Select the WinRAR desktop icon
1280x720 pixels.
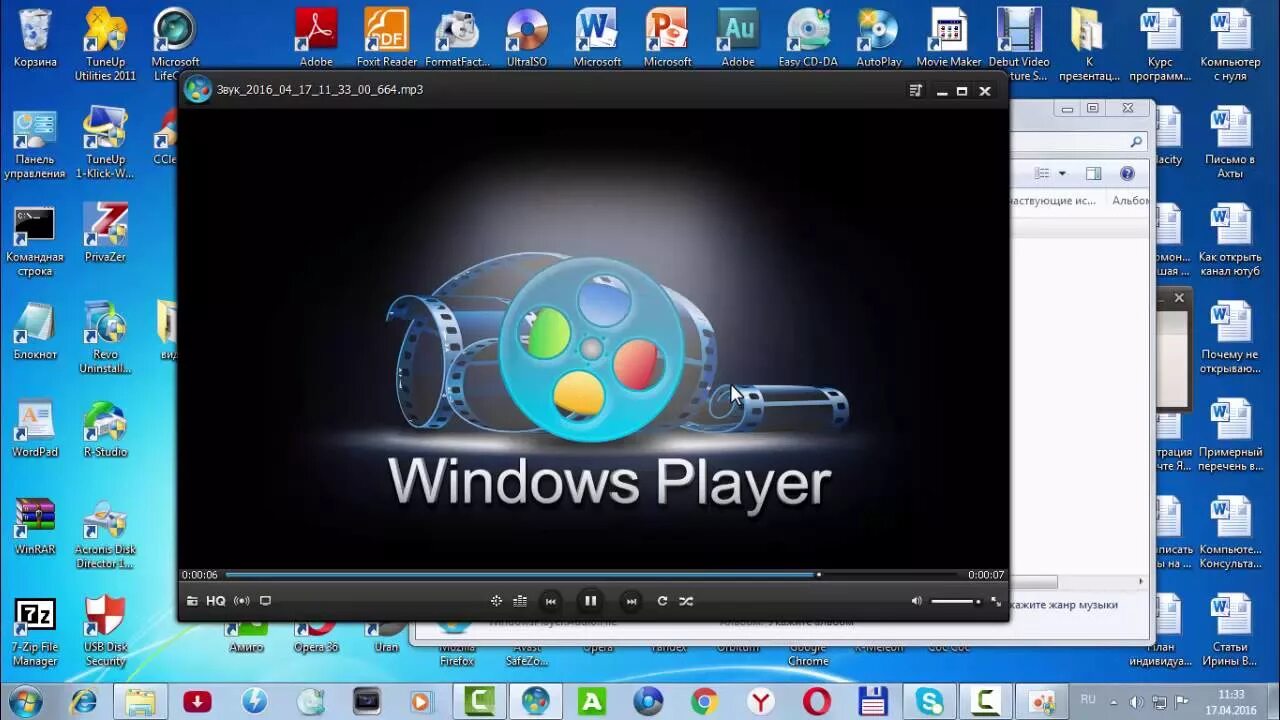35,526
